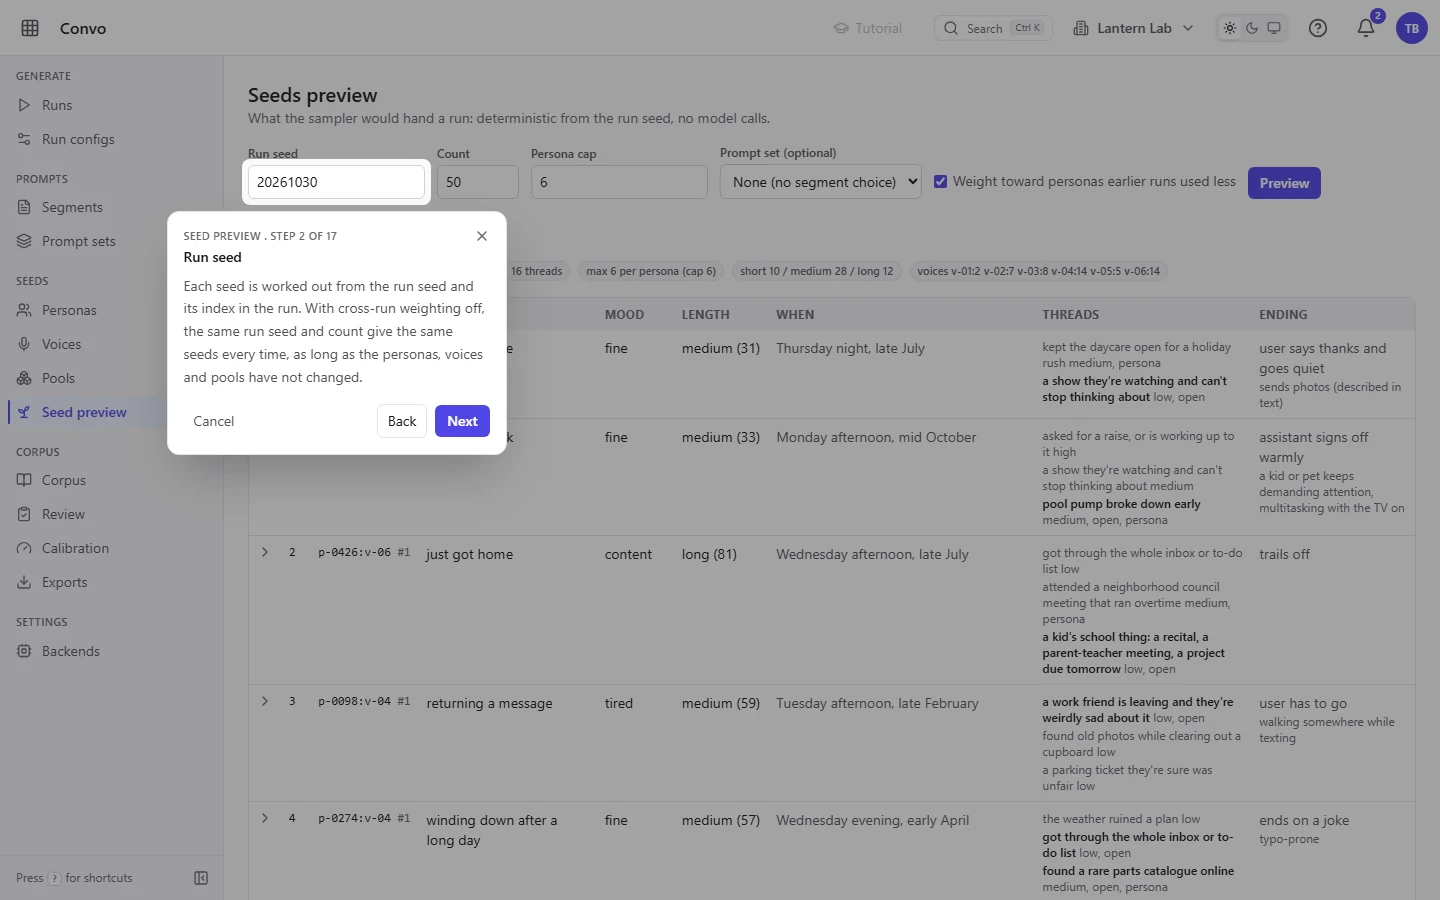Click the Preview button
The height and width of the screenshot is (900, 1440).
coord(1284,183)
